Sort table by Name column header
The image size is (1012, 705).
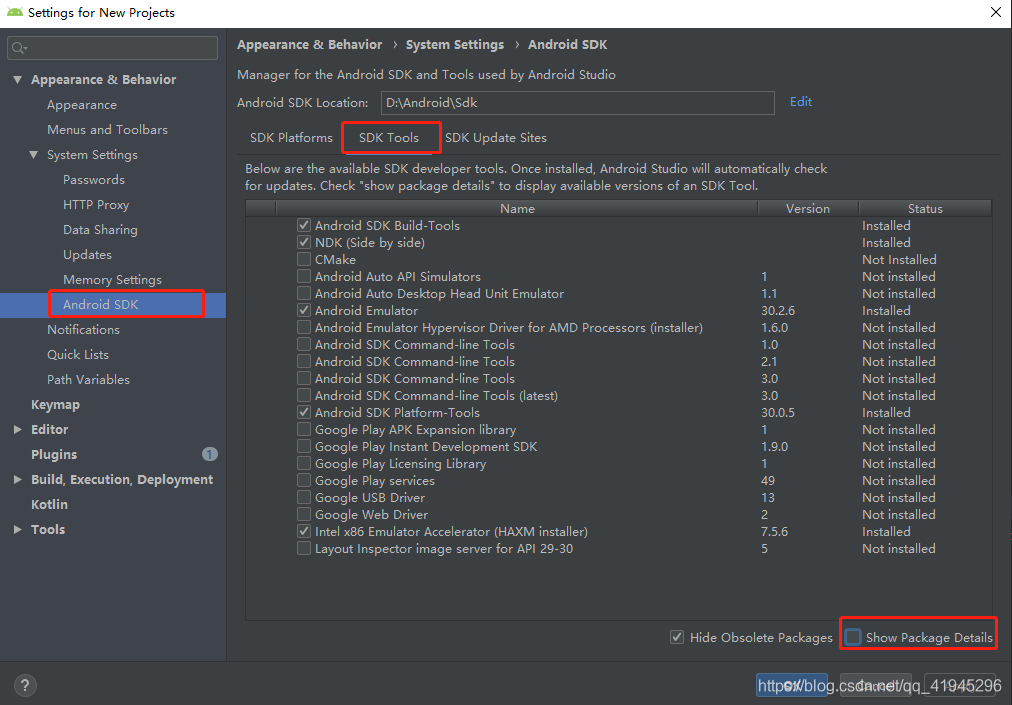(517, 209)
